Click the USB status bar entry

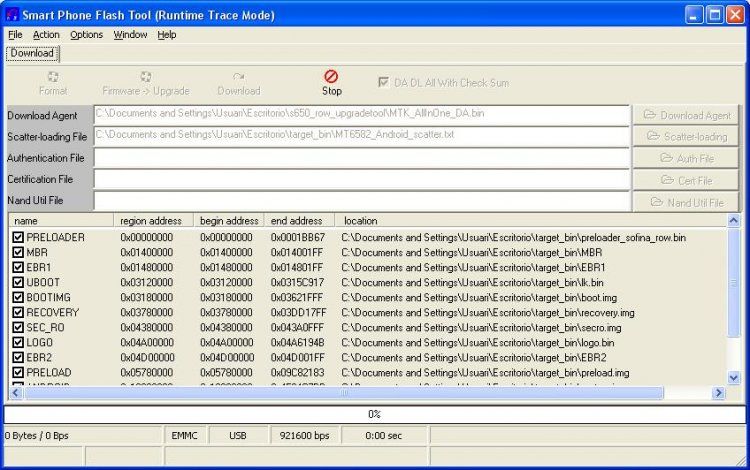pos(238,436)
